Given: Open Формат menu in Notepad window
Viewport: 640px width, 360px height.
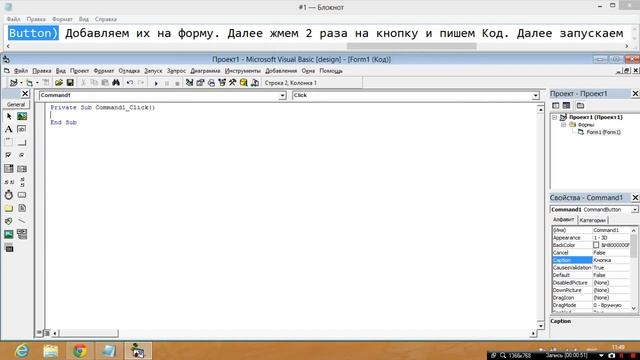Looking at the screenshot, I should (x=62, y=19).
